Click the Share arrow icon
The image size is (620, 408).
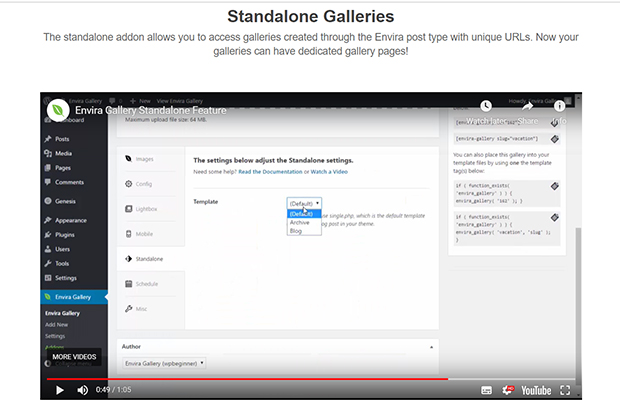click(x=527, y=106)
